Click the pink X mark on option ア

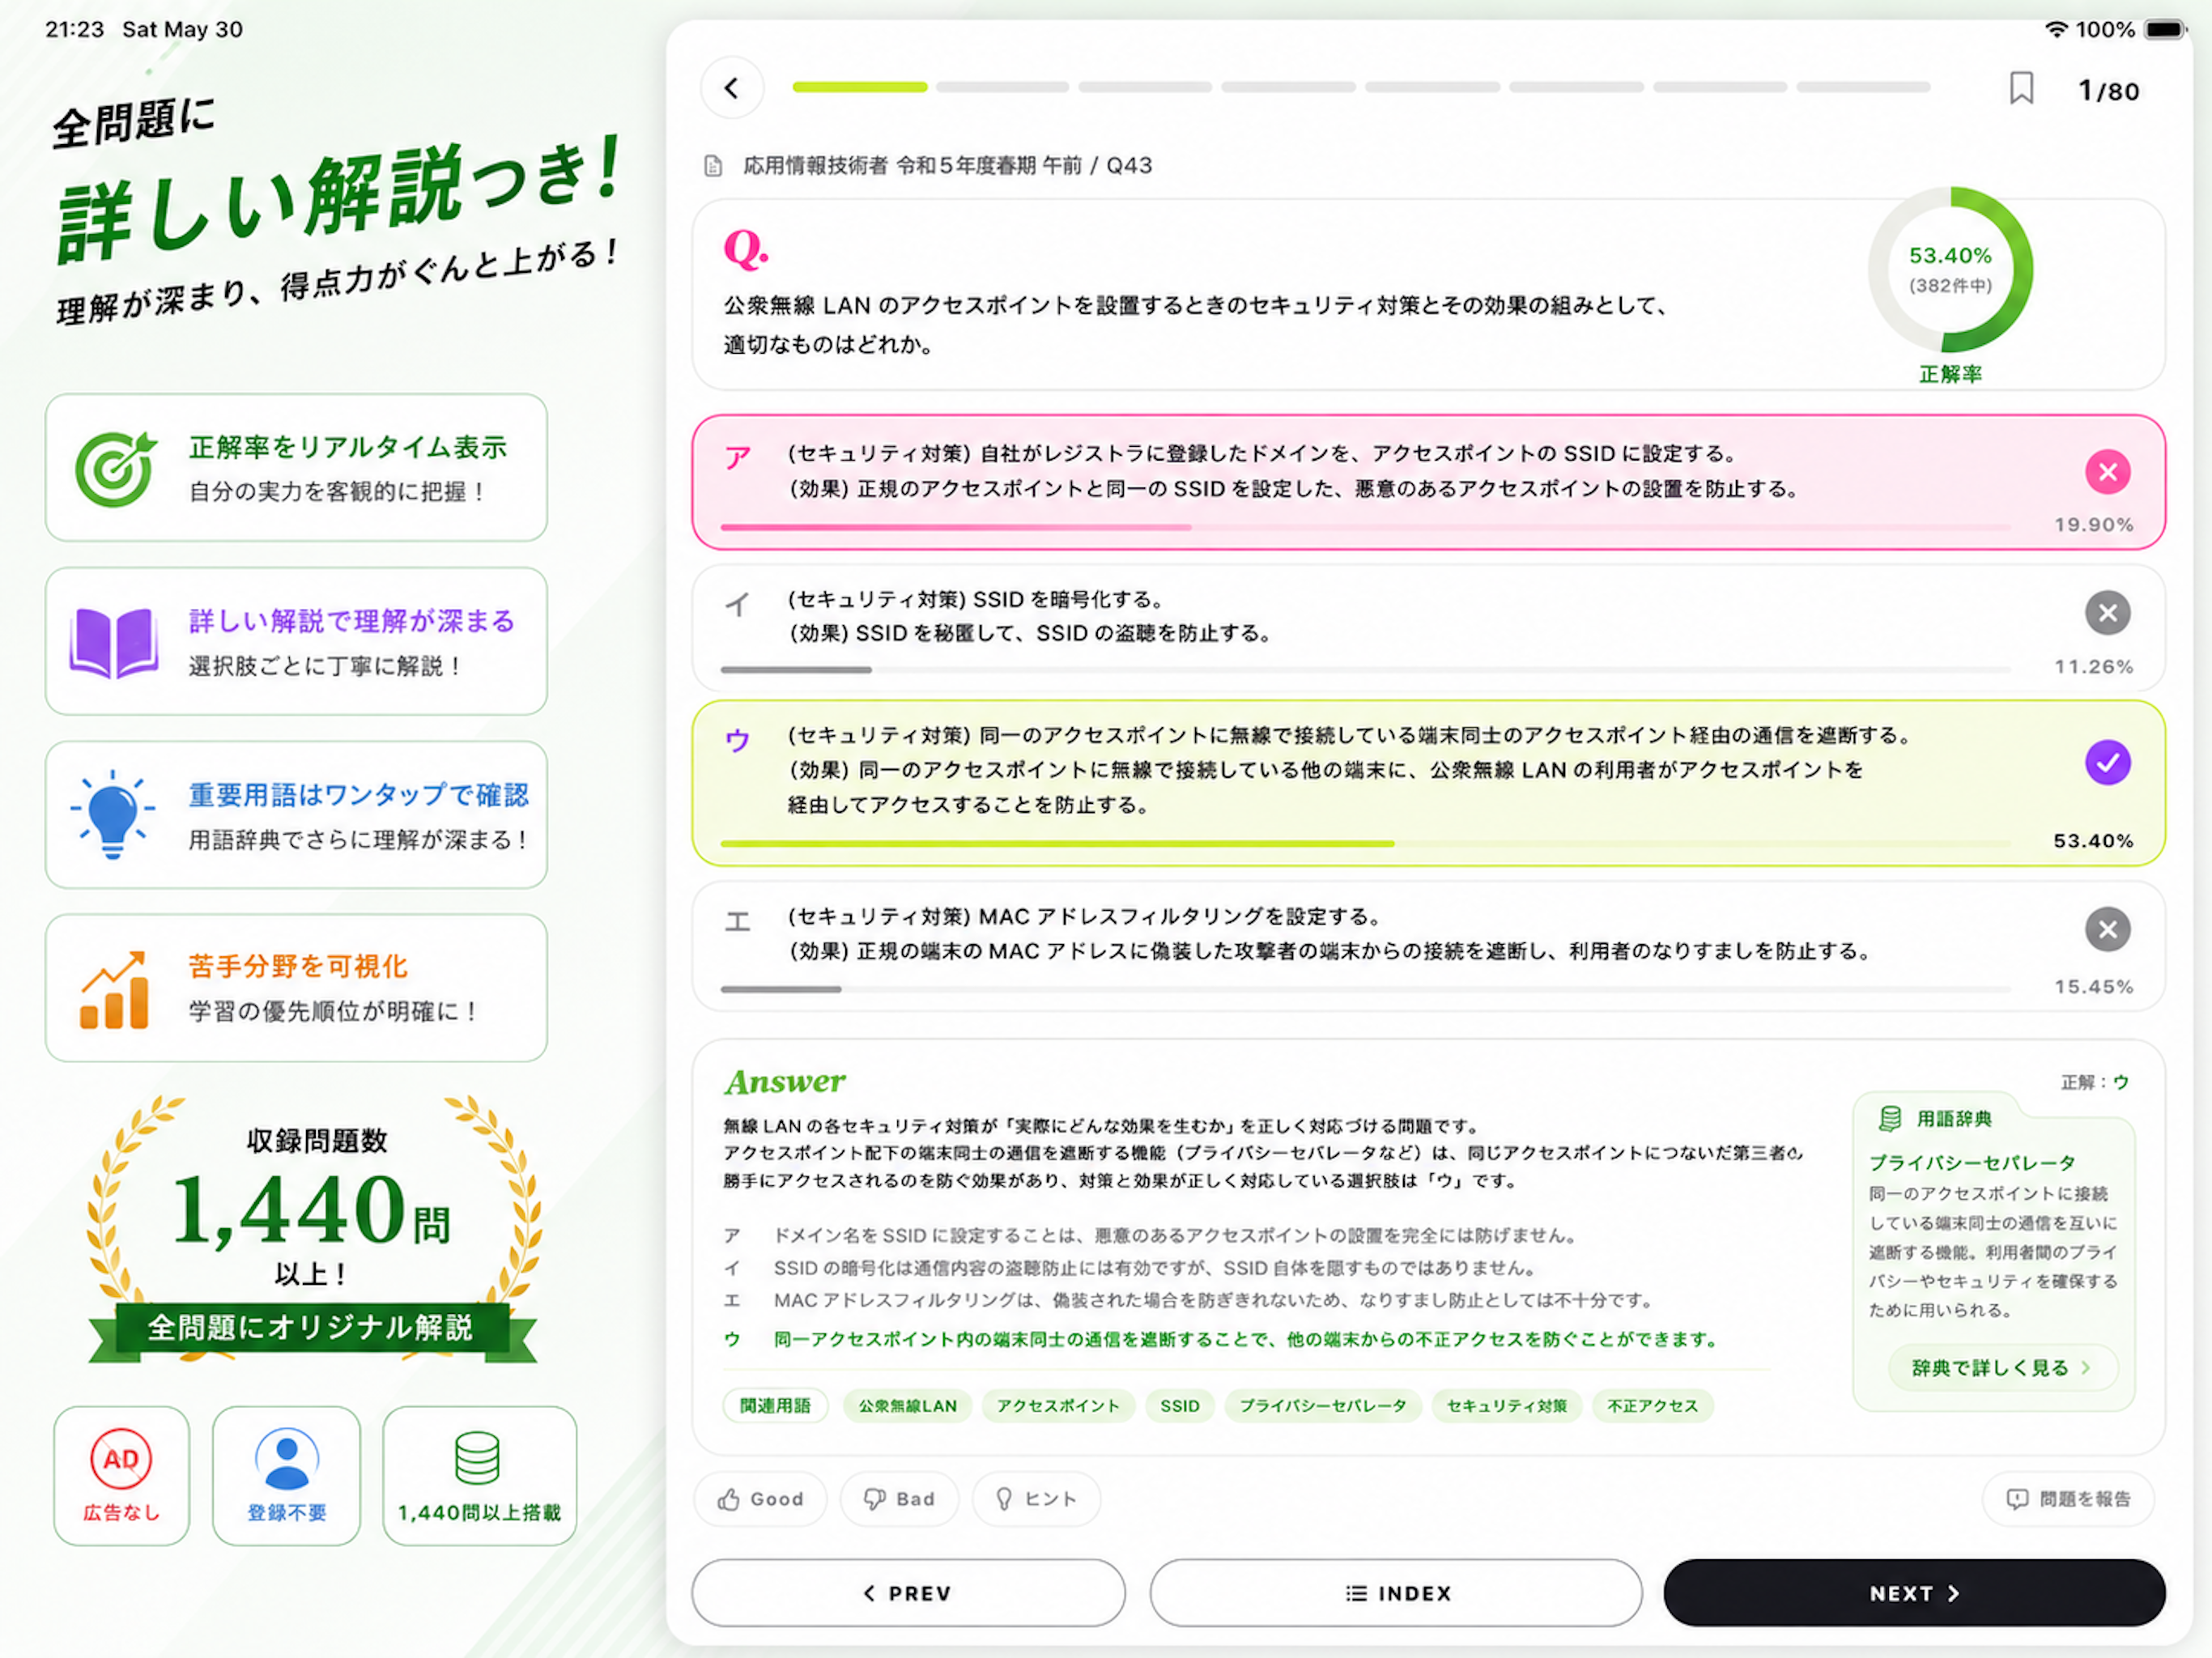click(x=2107, y=472)
